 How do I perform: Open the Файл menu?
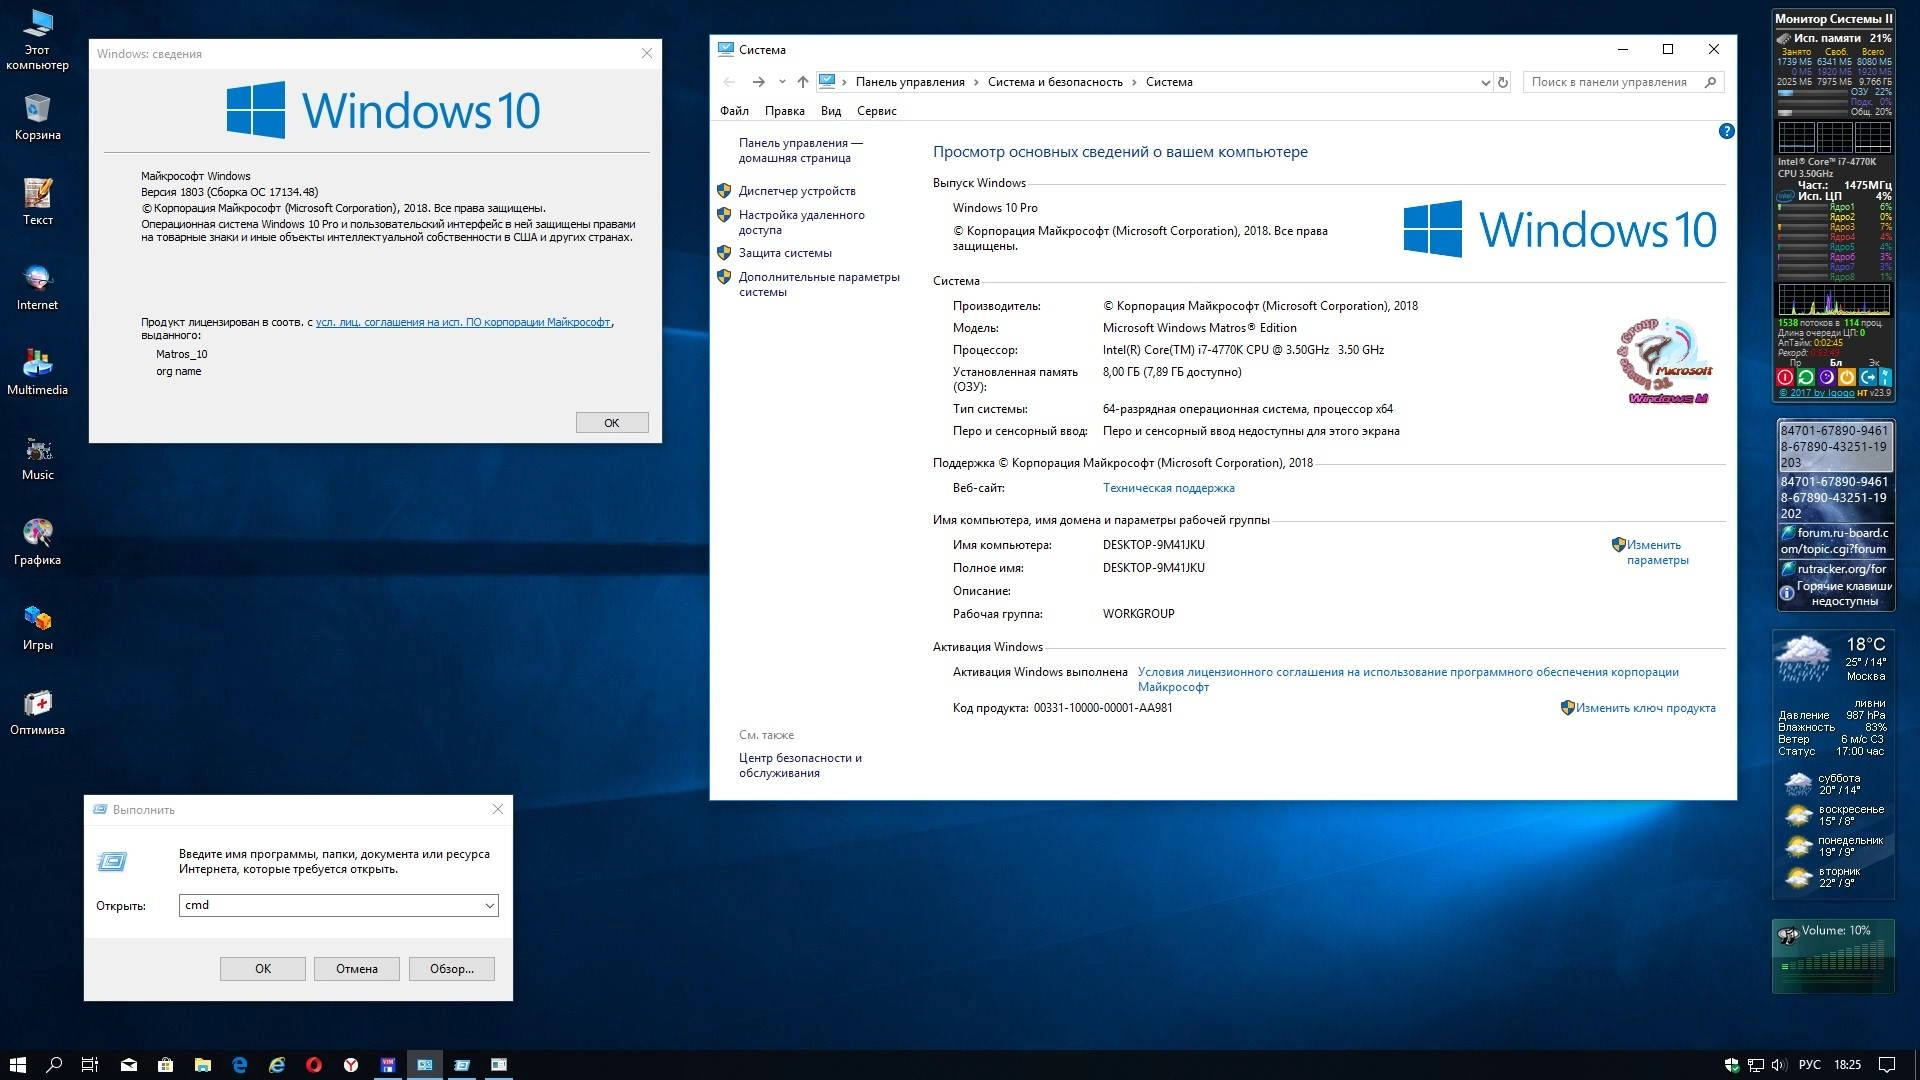pos(734,111)
